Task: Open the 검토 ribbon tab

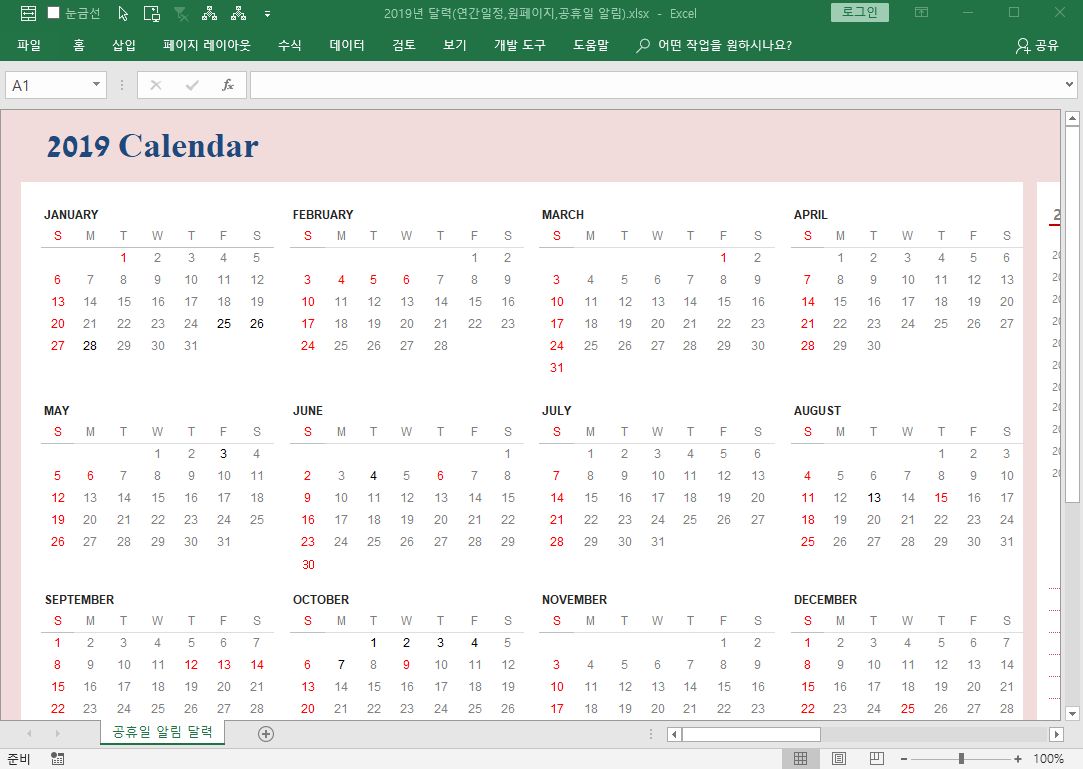Action: [403, 45]
